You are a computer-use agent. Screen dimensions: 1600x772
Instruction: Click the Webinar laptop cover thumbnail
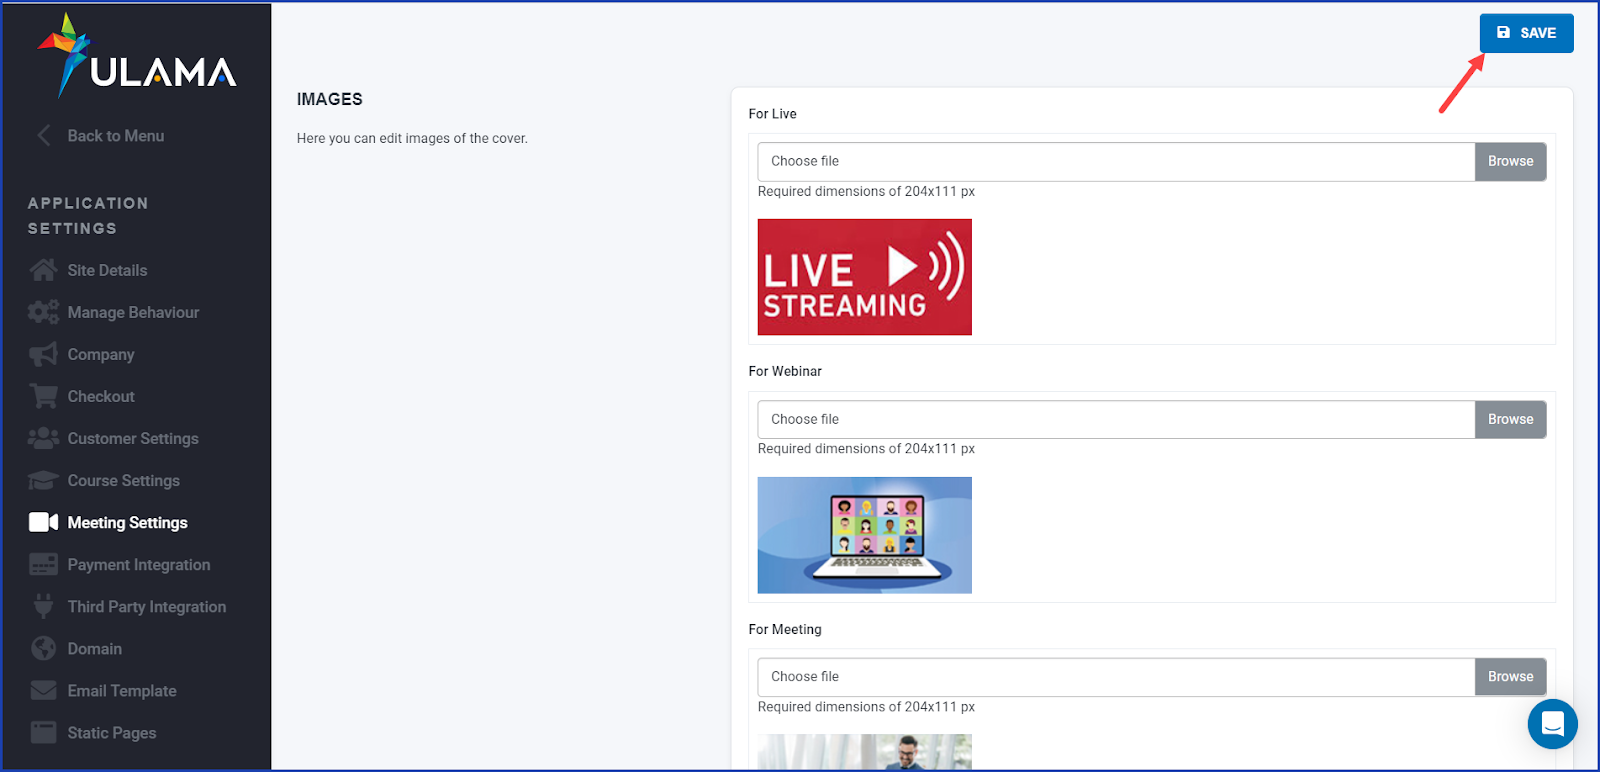tap(865, 535)
